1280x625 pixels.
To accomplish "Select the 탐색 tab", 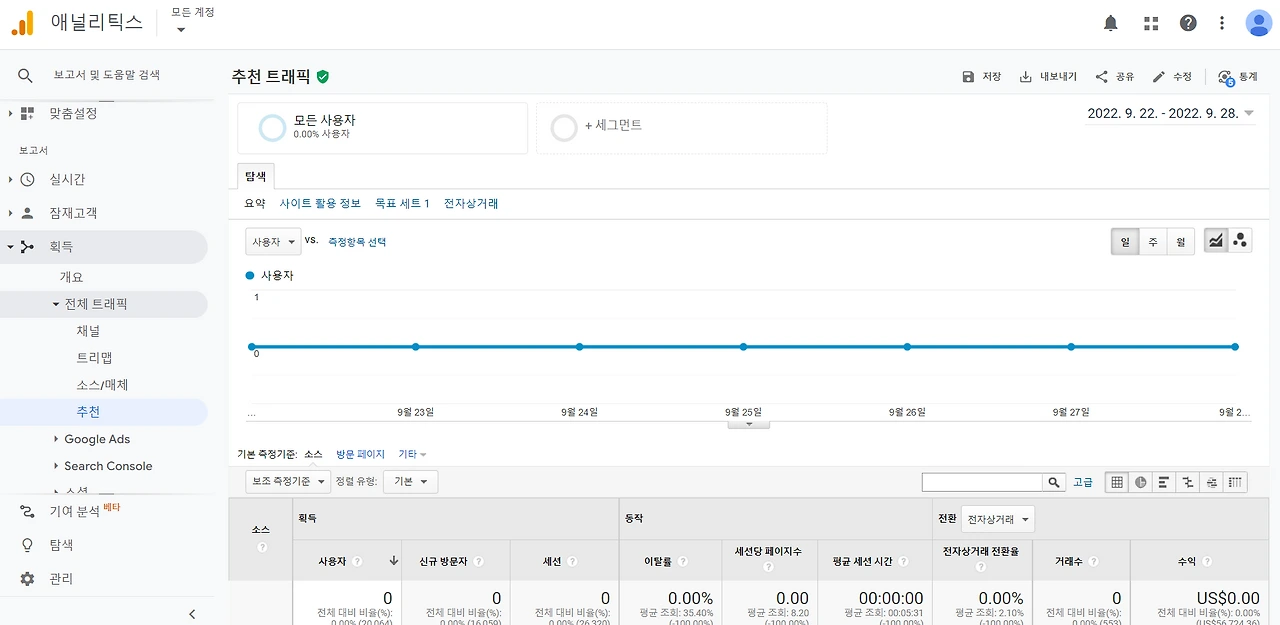I will (256, 176).
